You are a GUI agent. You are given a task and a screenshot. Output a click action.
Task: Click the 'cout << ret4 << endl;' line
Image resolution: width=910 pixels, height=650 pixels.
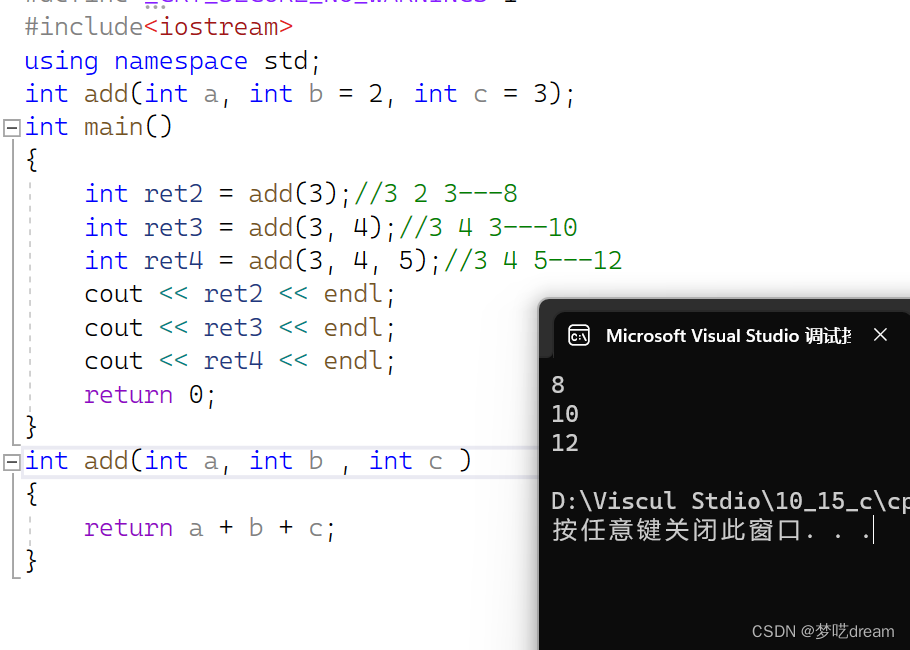click(240, 361)
